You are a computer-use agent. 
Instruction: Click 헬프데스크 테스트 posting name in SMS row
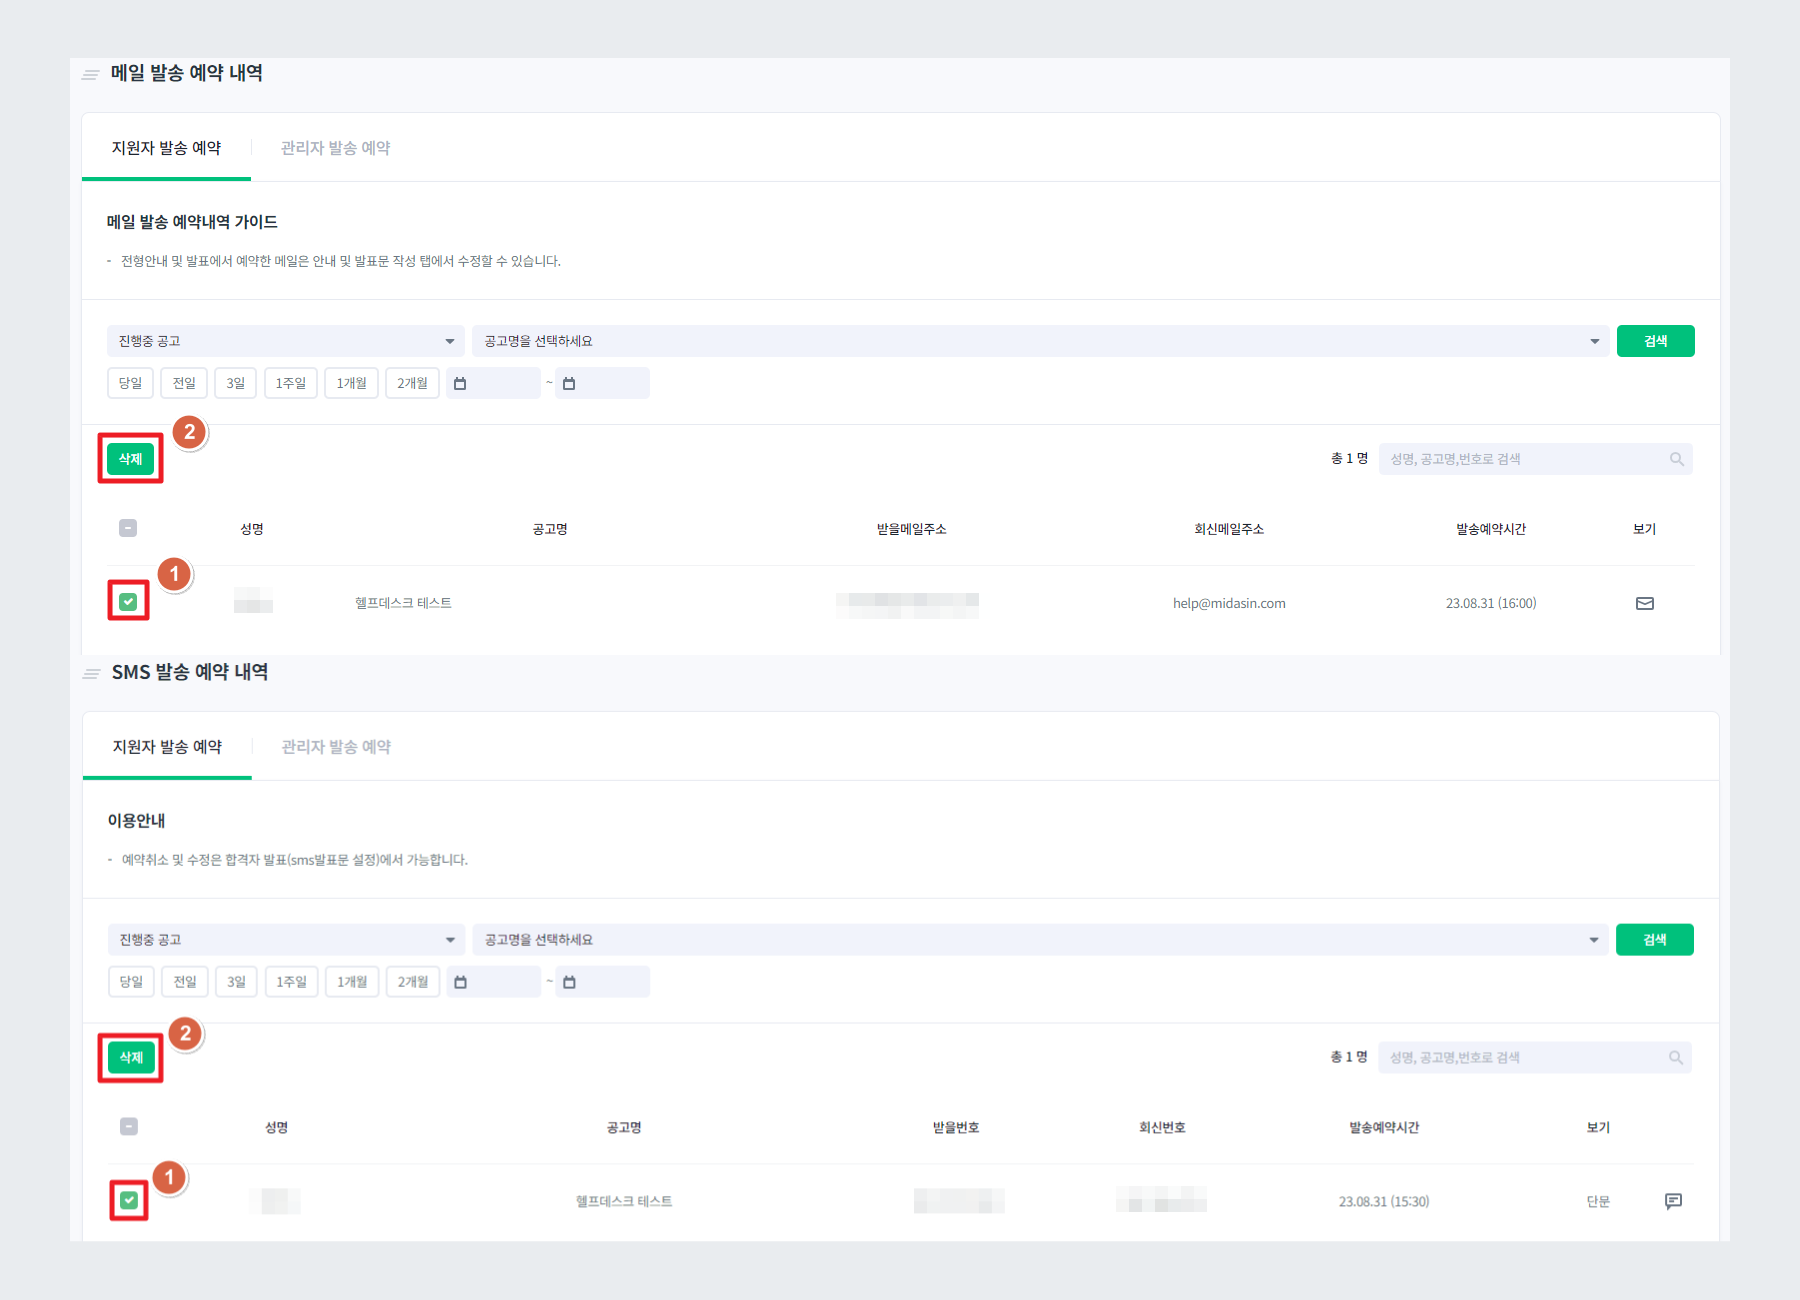624,1201
